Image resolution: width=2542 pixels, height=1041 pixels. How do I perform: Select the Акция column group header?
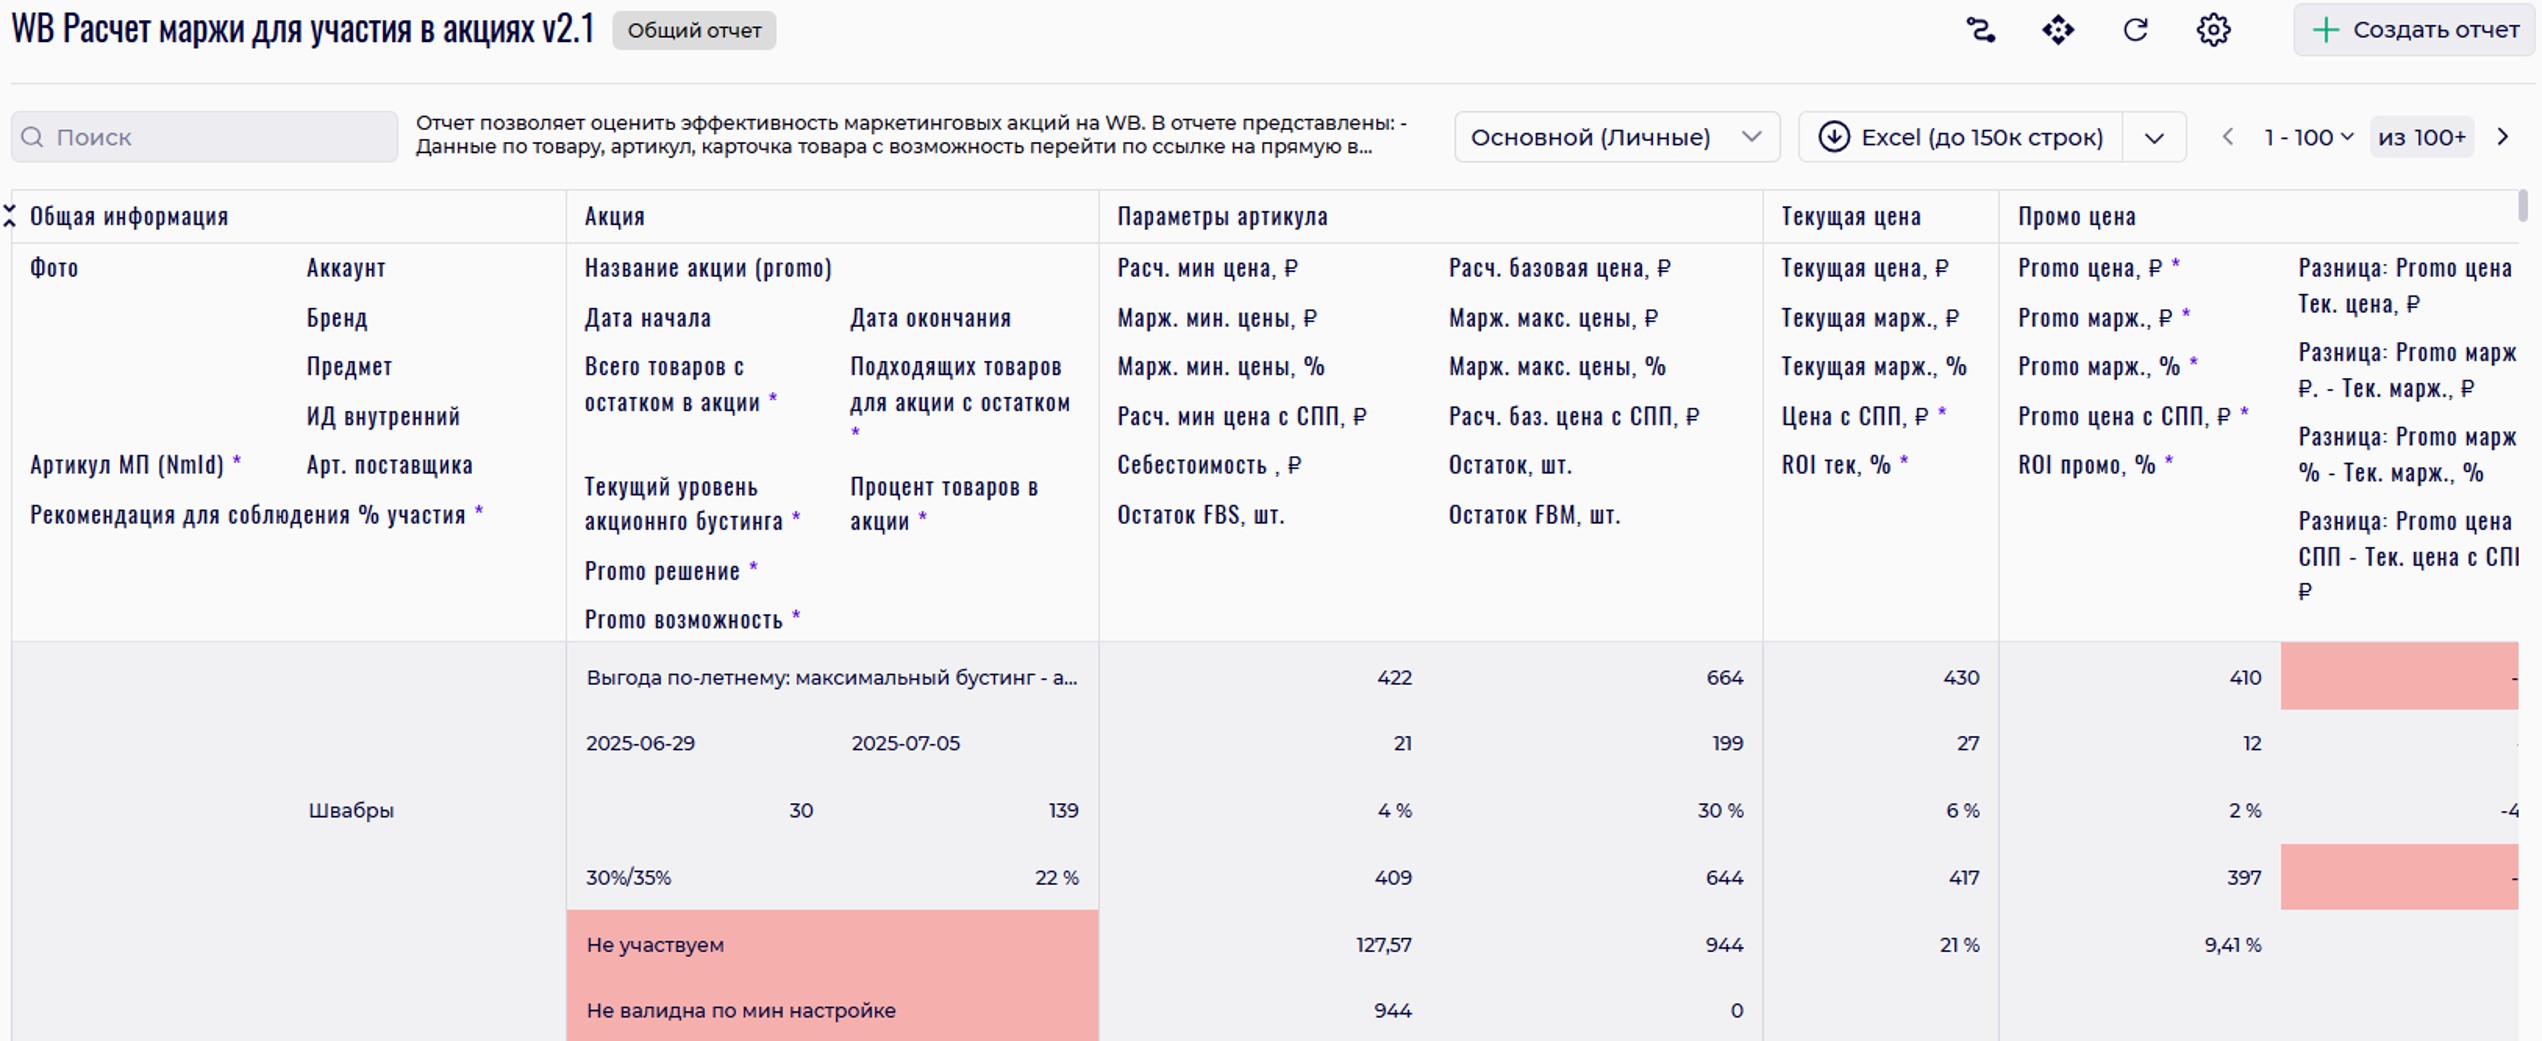615,216
